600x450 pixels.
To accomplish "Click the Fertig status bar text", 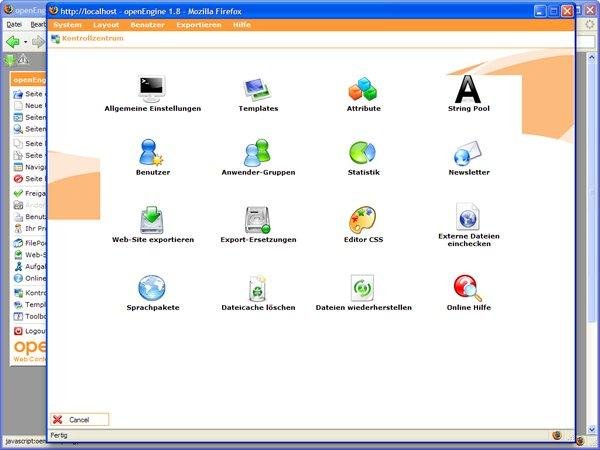I will click(59, 435).
